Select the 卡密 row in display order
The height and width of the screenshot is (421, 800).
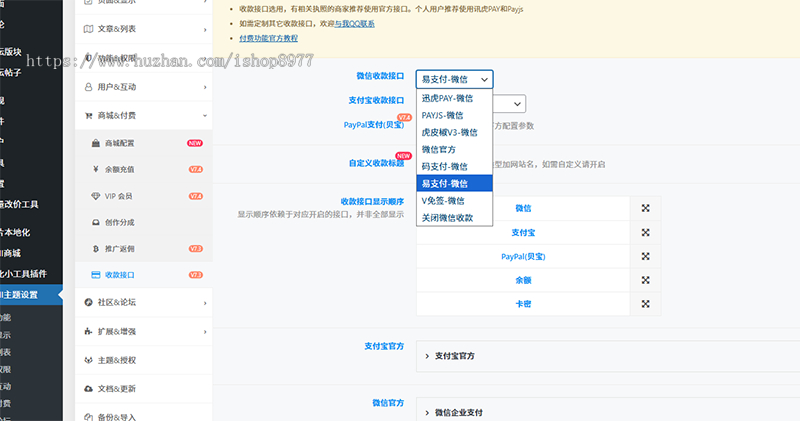pos(523,304)
